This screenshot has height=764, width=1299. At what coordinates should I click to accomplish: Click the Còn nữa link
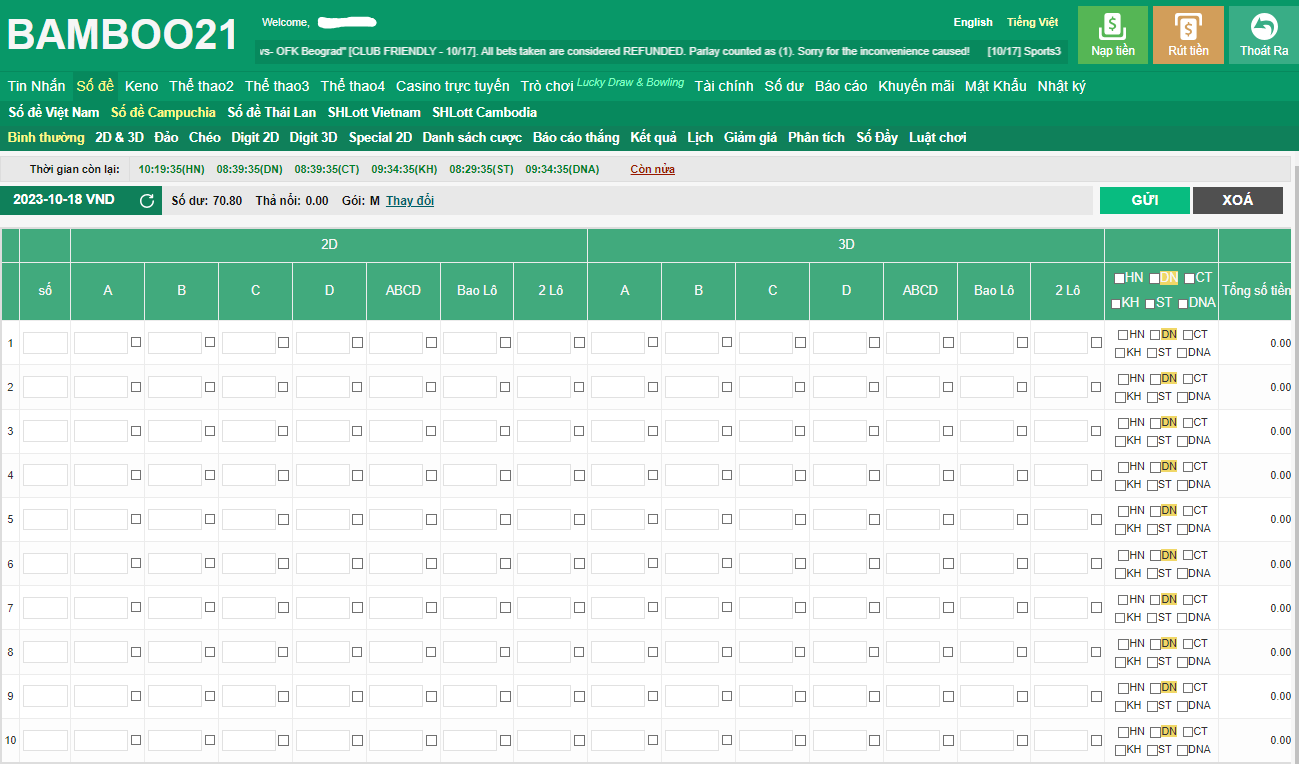click(652, 169)
